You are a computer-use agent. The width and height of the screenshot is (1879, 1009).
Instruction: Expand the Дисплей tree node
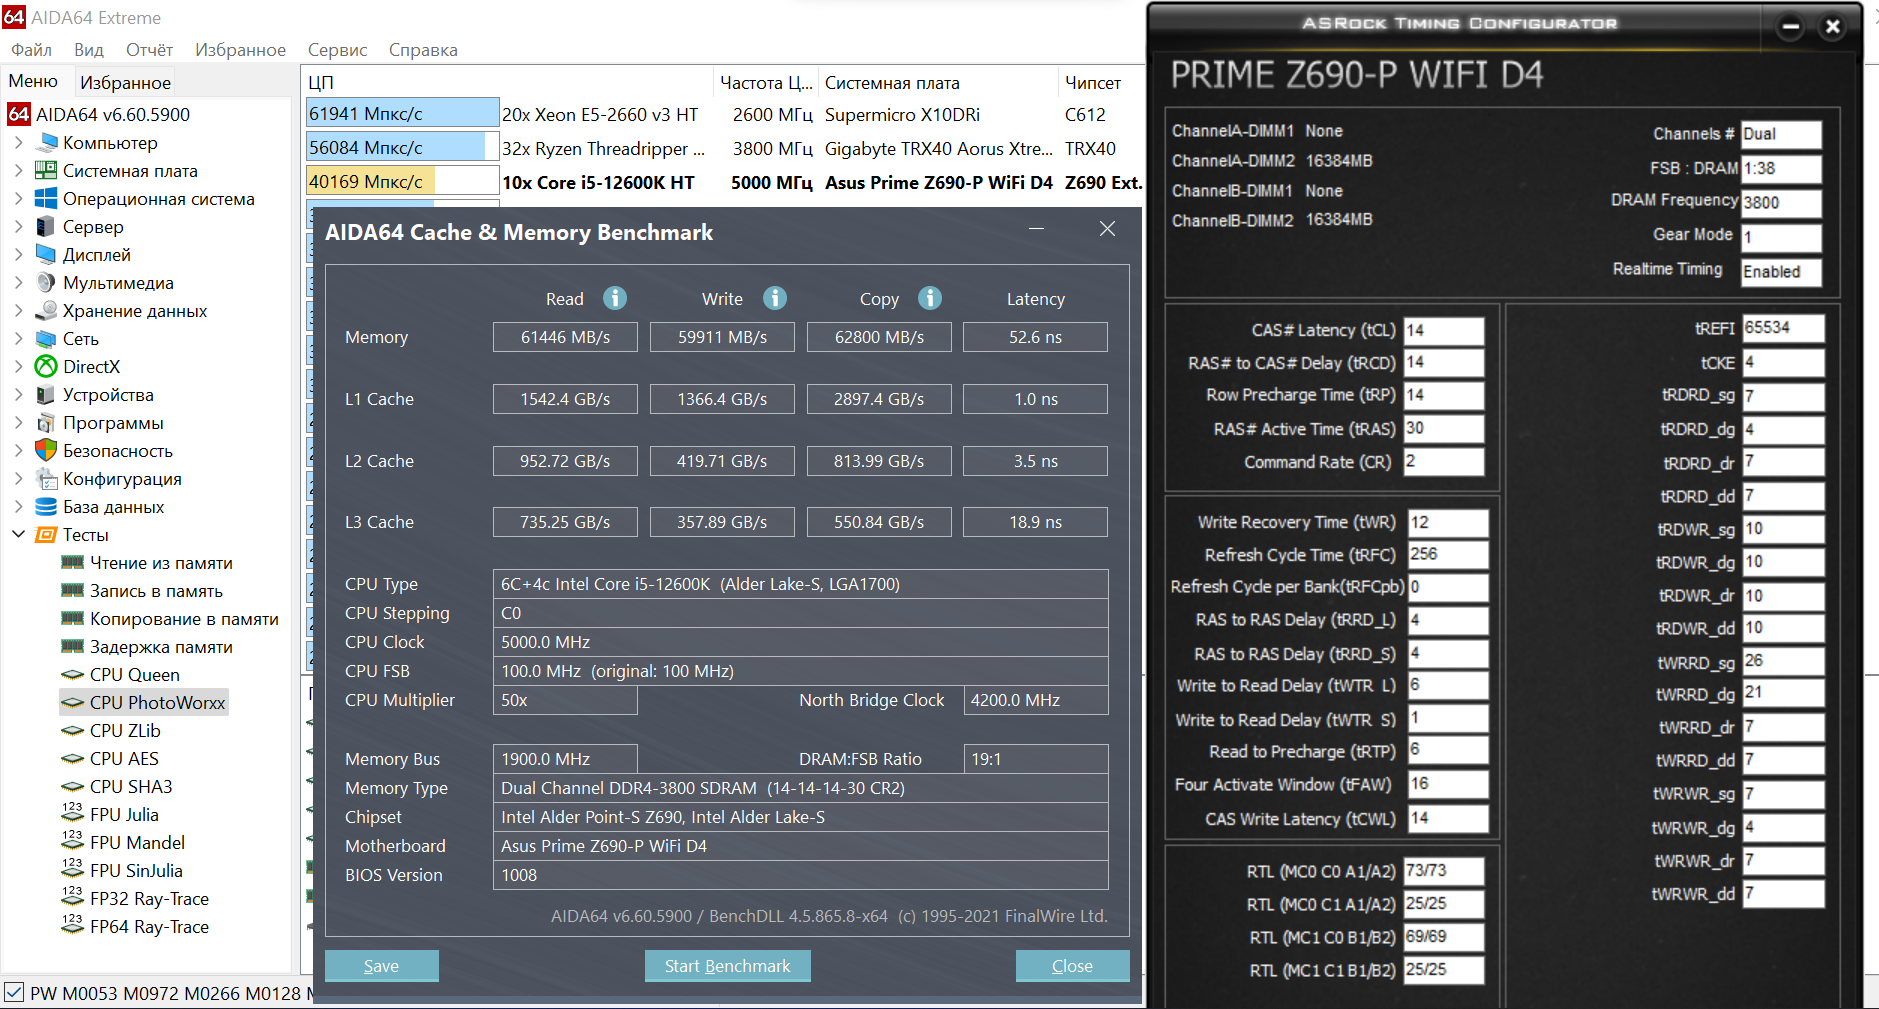coord(18,255)
